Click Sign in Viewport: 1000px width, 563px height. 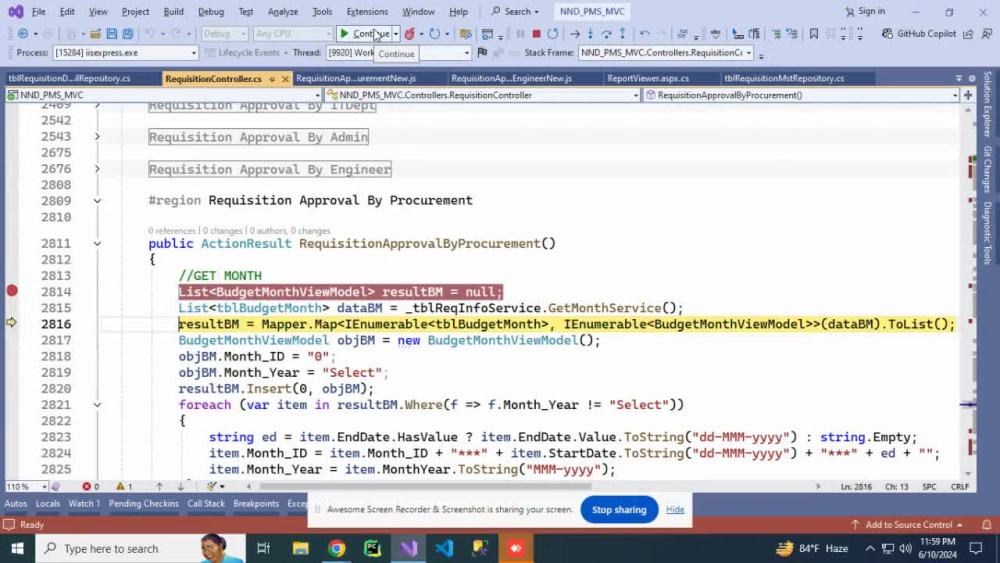point(865,11)
